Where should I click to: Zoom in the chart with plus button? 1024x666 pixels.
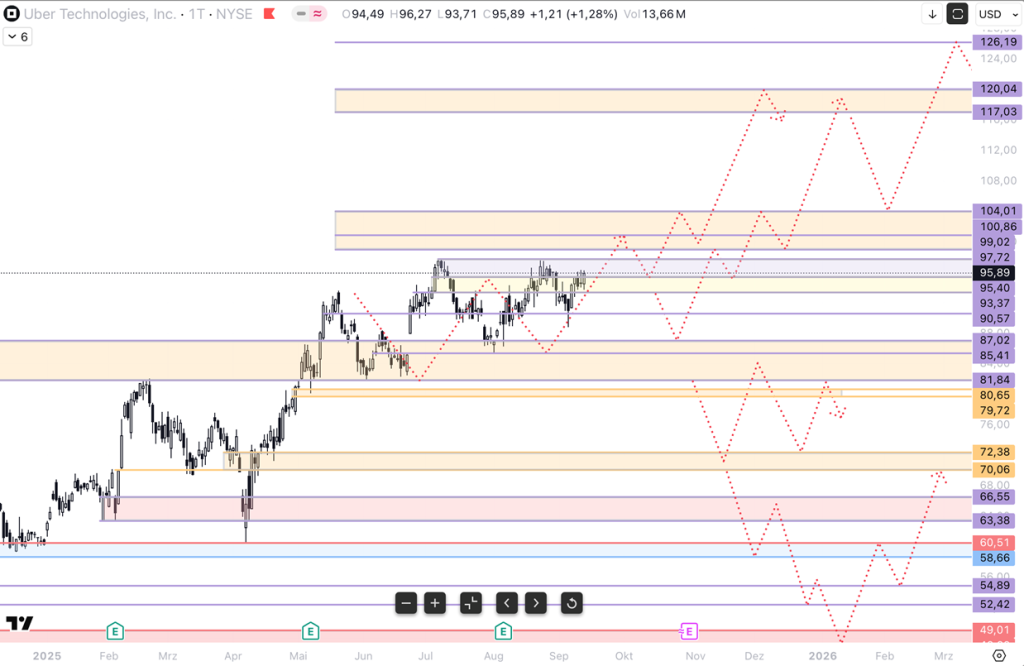[435, 603]
